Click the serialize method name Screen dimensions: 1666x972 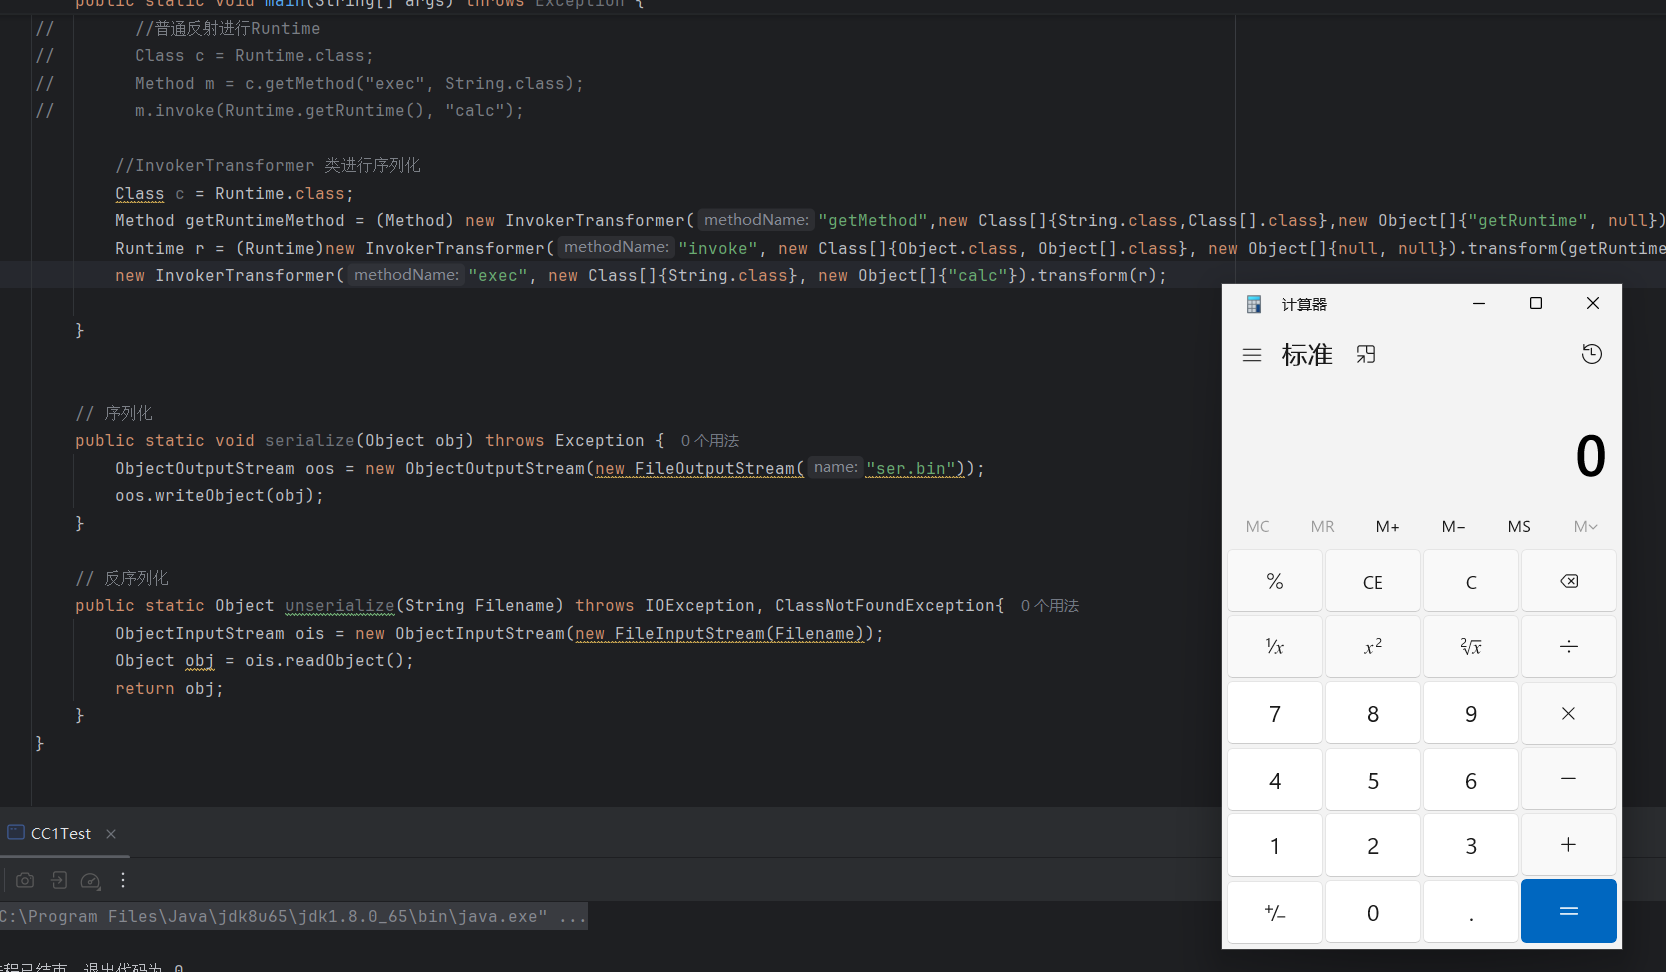(310, 441)
